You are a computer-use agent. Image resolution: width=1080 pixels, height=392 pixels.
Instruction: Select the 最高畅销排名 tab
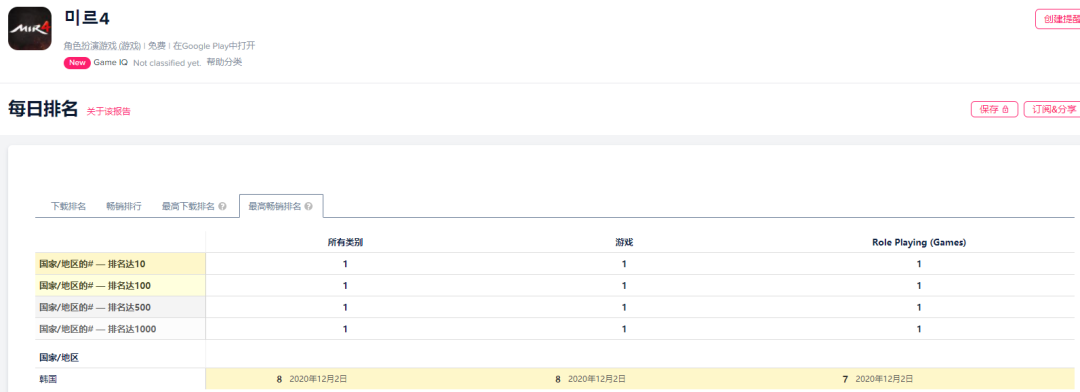click(281, 206)
